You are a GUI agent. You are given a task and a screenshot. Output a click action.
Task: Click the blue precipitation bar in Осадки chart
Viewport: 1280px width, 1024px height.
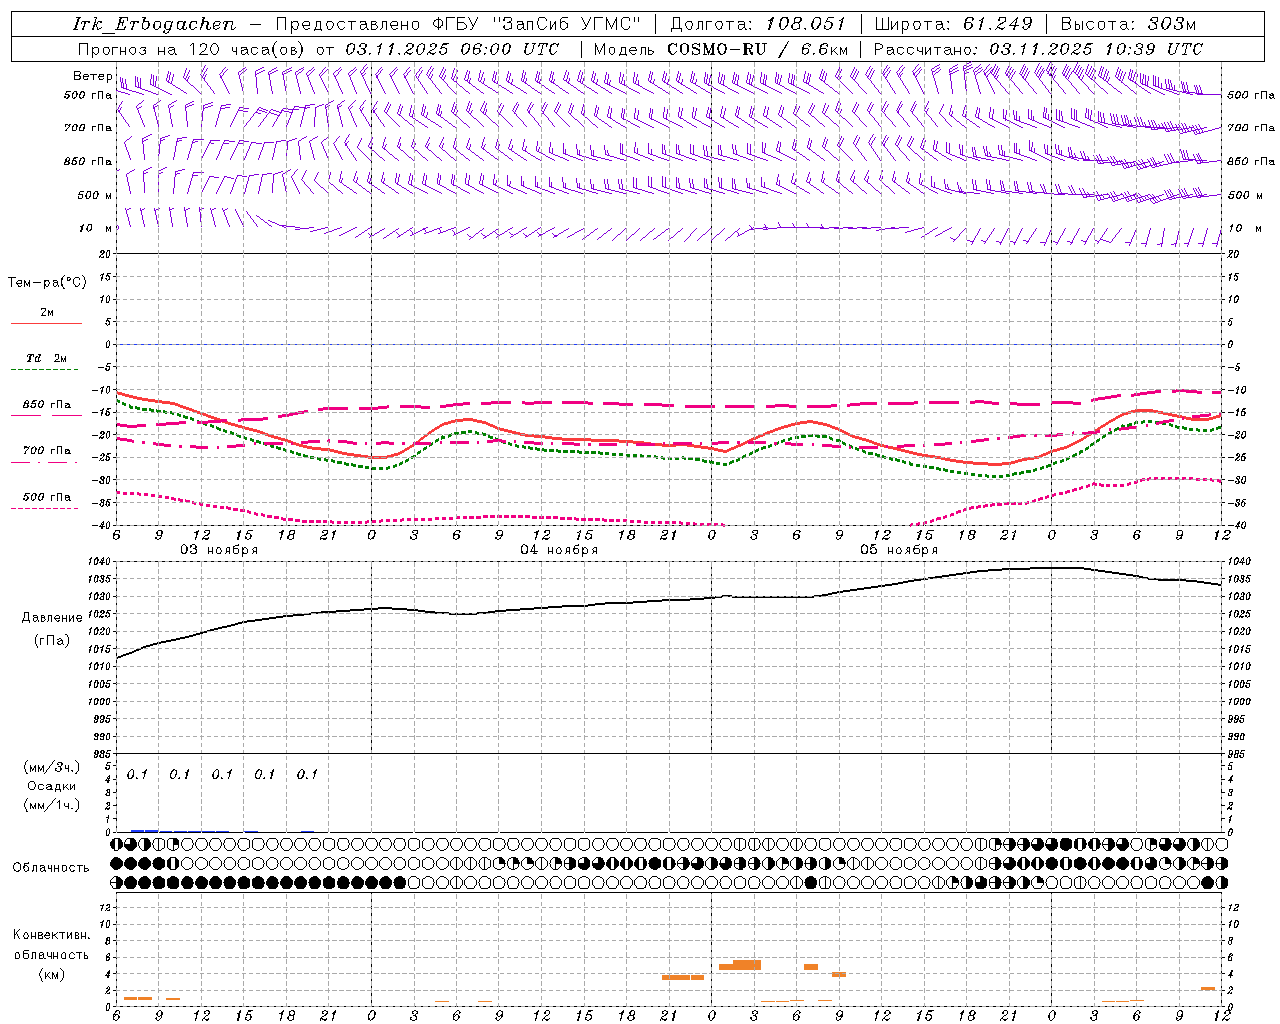(x=144, y=831)
